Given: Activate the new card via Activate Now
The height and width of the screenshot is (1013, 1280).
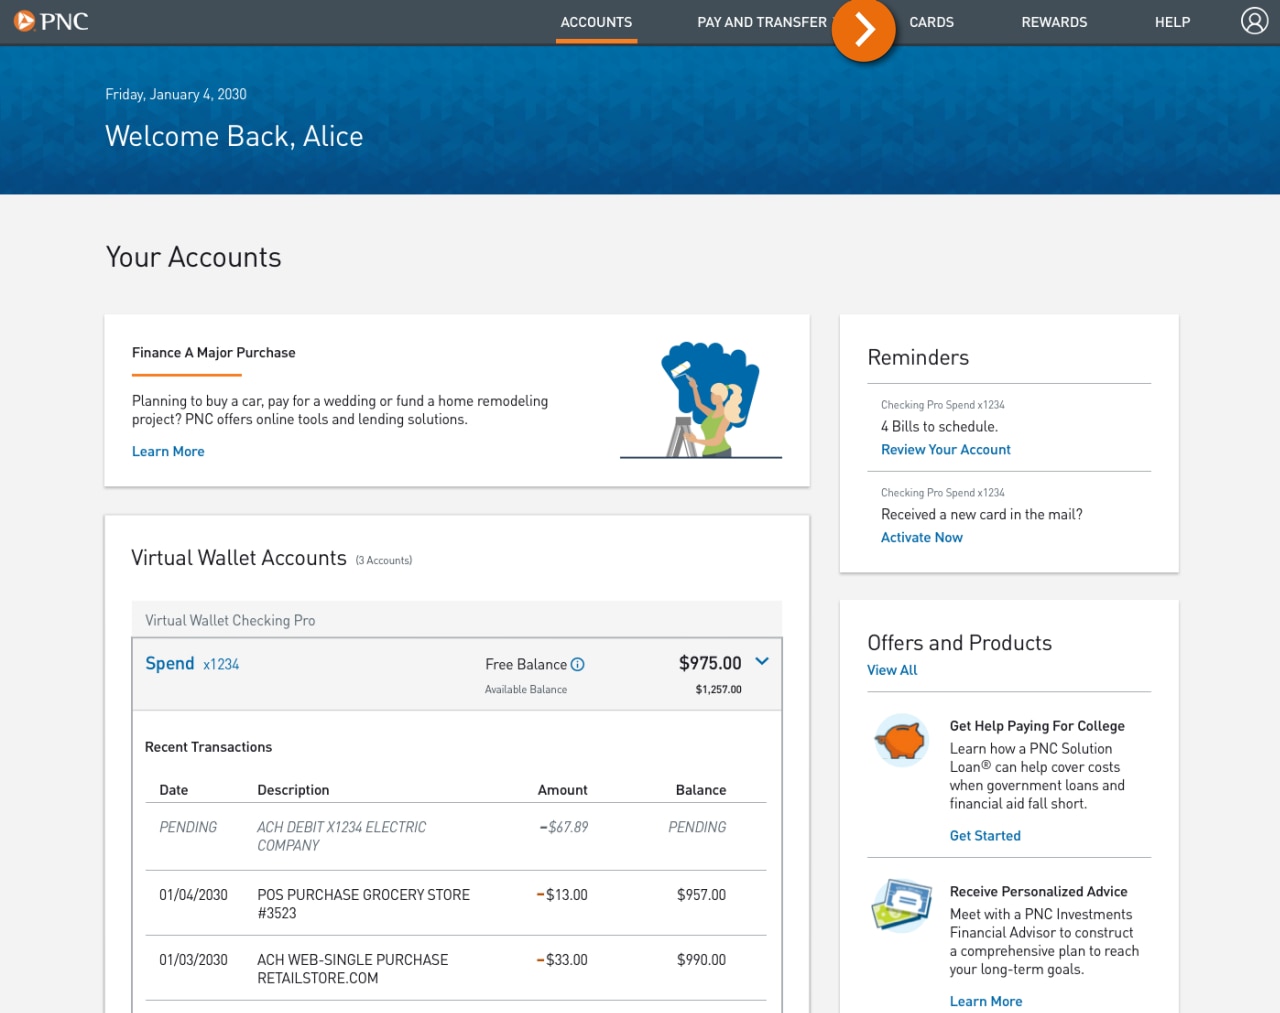Looking at the screenshot, I should [921, 537].
